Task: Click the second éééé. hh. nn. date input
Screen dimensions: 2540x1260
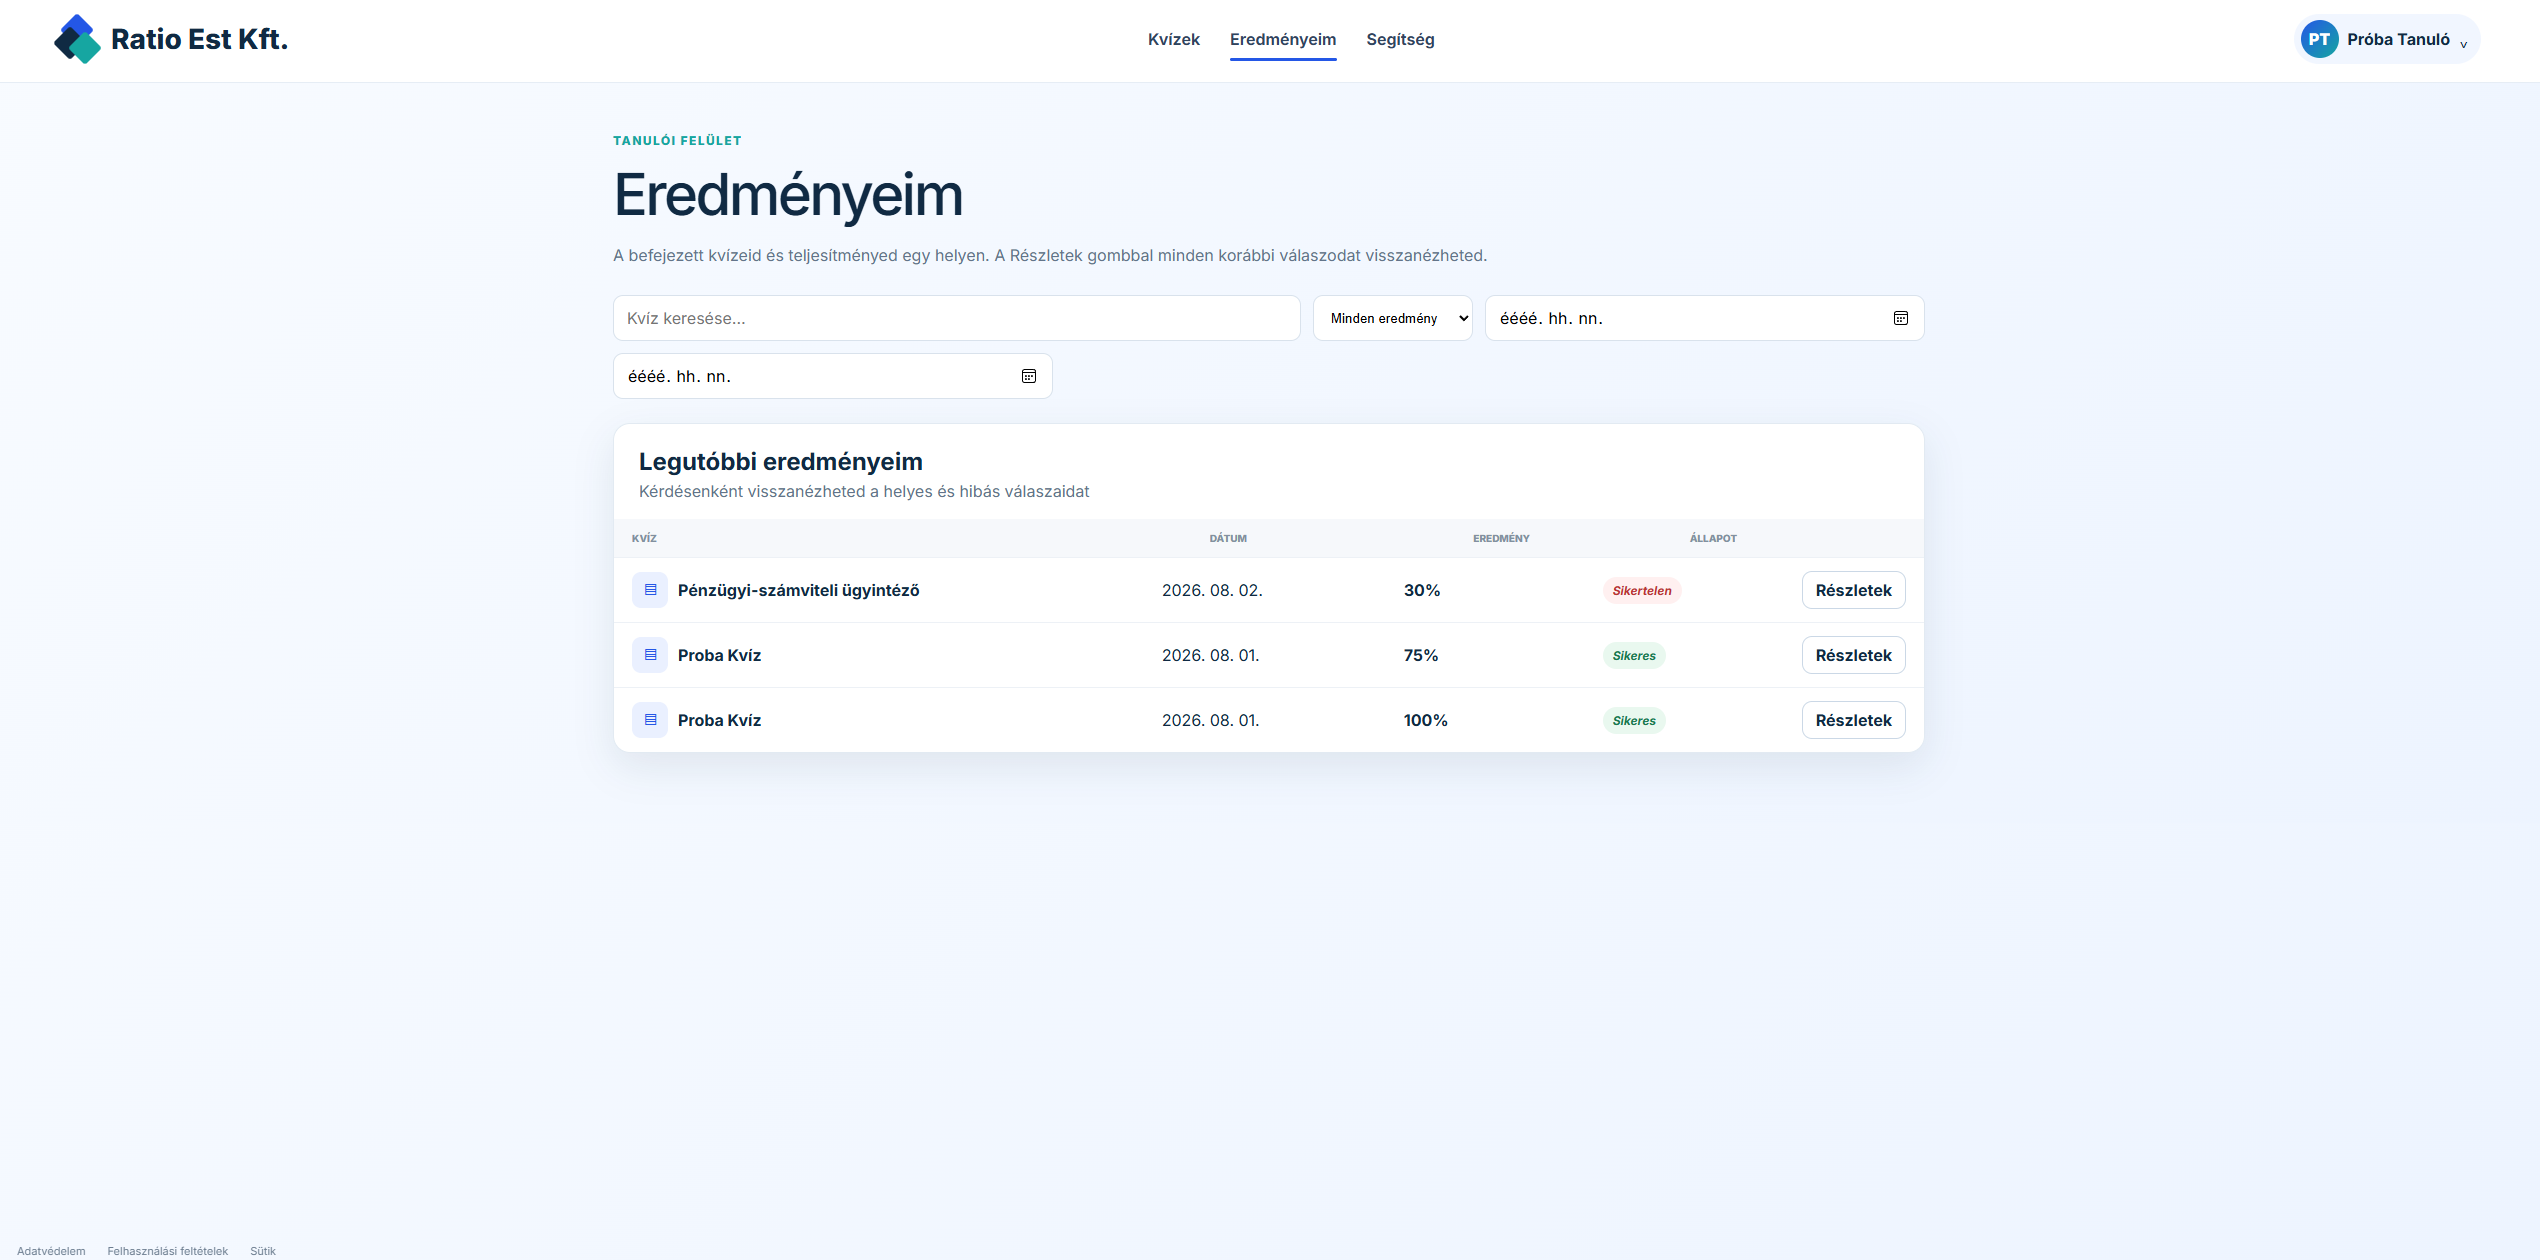Action: pyautogui.click(x=832, y=376)
